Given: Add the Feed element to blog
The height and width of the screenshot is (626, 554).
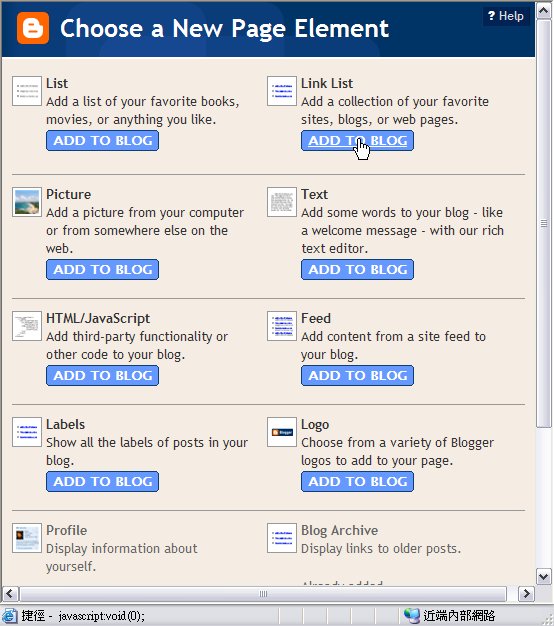Looking at the screenshot, I should pyautogui.click(x=358, y=375).
